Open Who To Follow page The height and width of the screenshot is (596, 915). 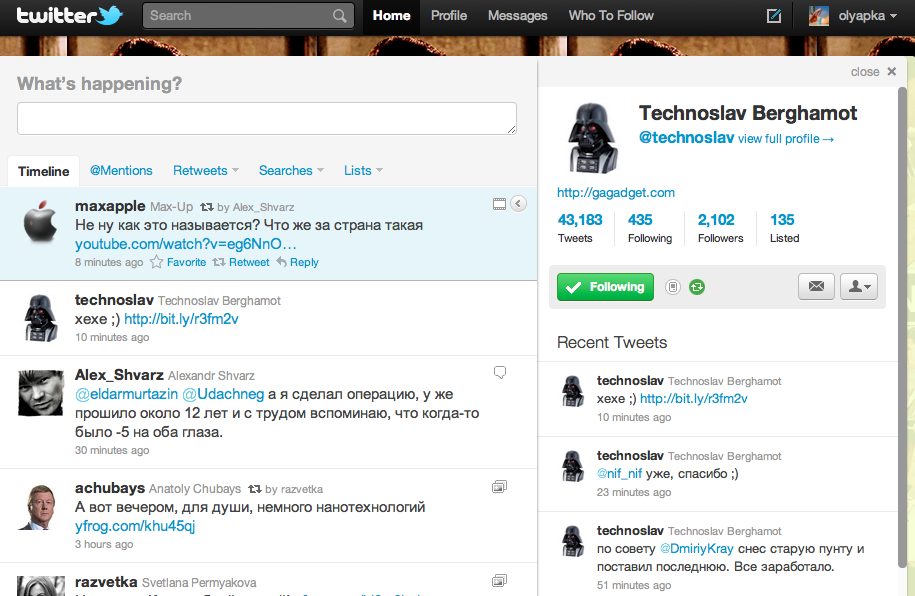coord(611,16)
